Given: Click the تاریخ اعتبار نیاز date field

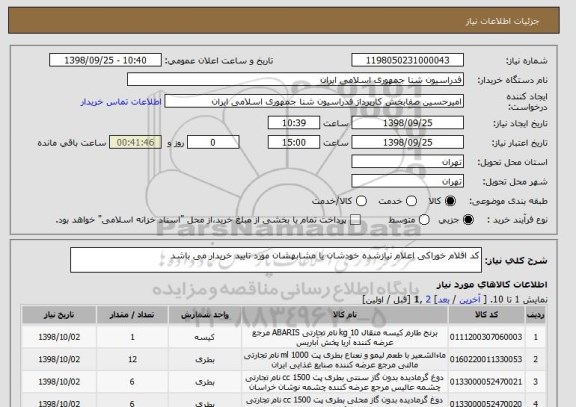Looking at the screenshot, I should pos(407,142).
